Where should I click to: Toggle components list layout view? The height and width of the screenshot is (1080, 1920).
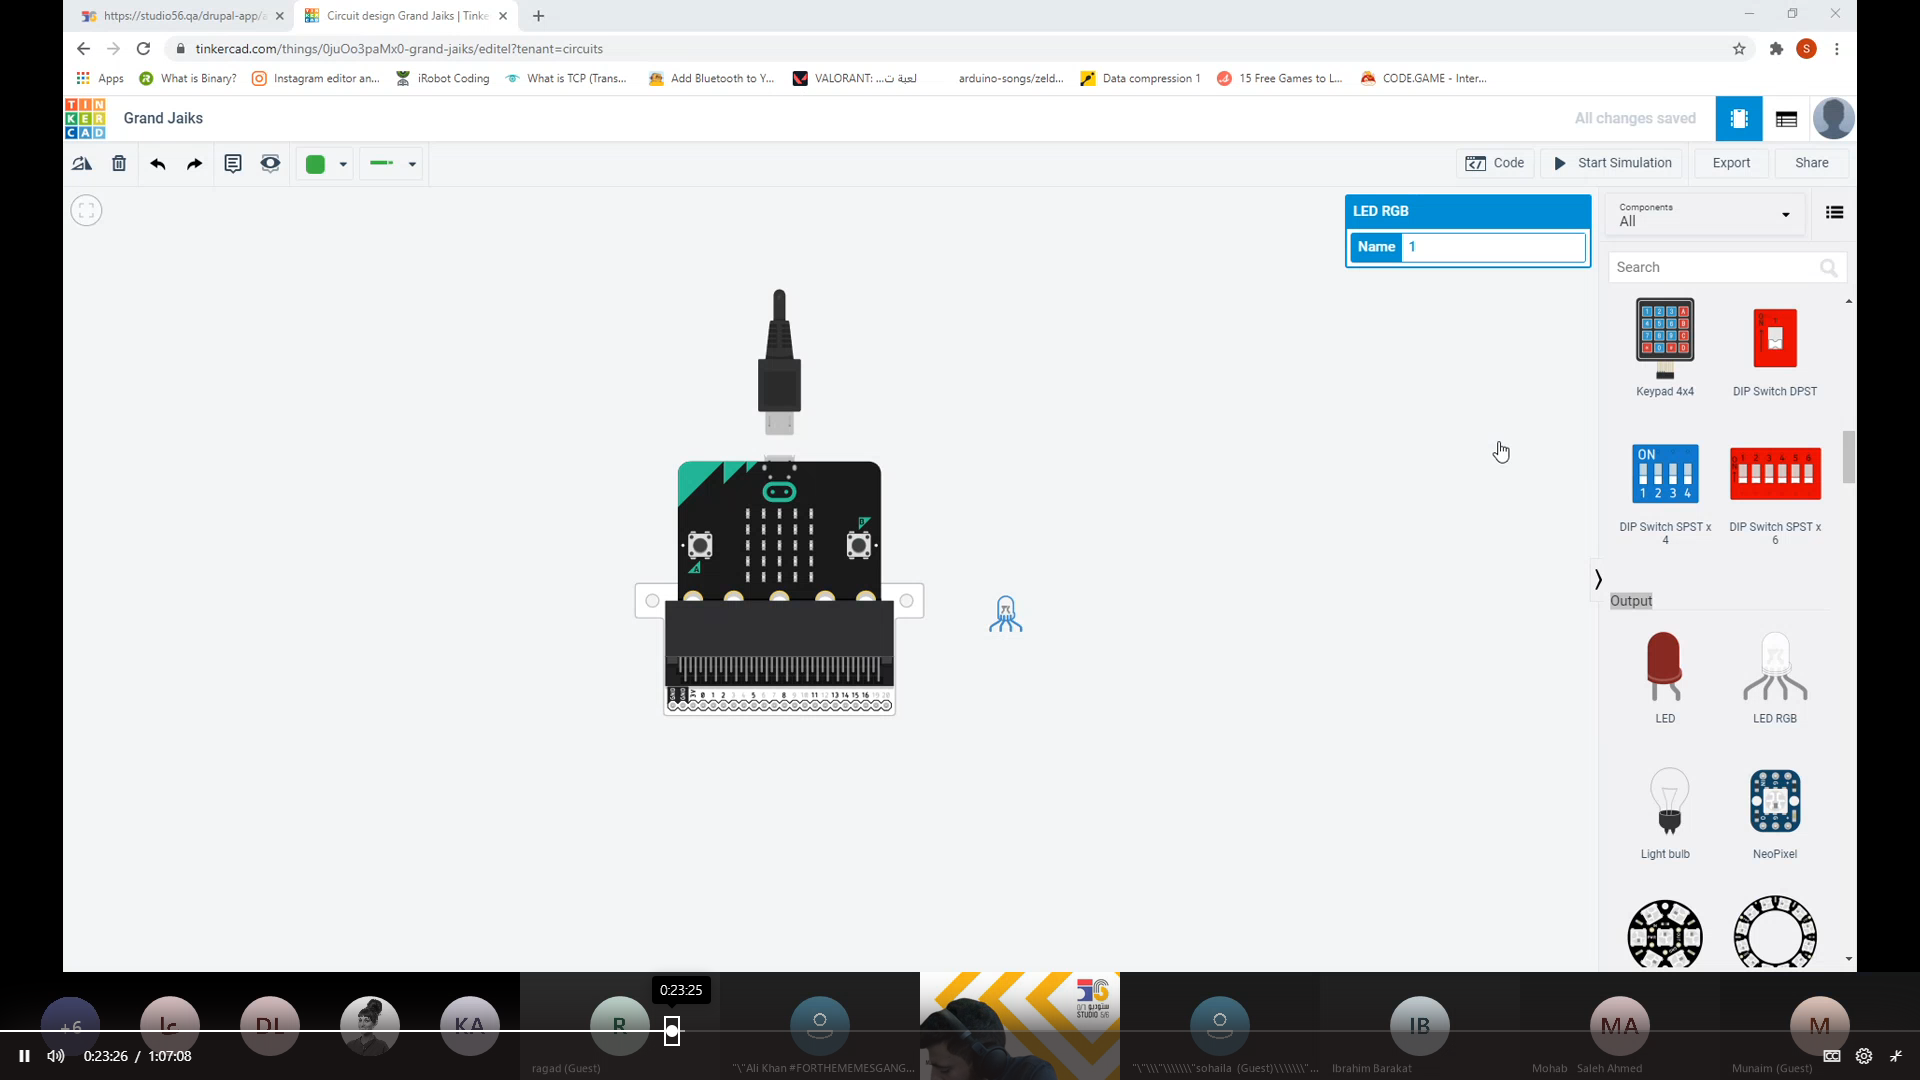pos(1834,212)
